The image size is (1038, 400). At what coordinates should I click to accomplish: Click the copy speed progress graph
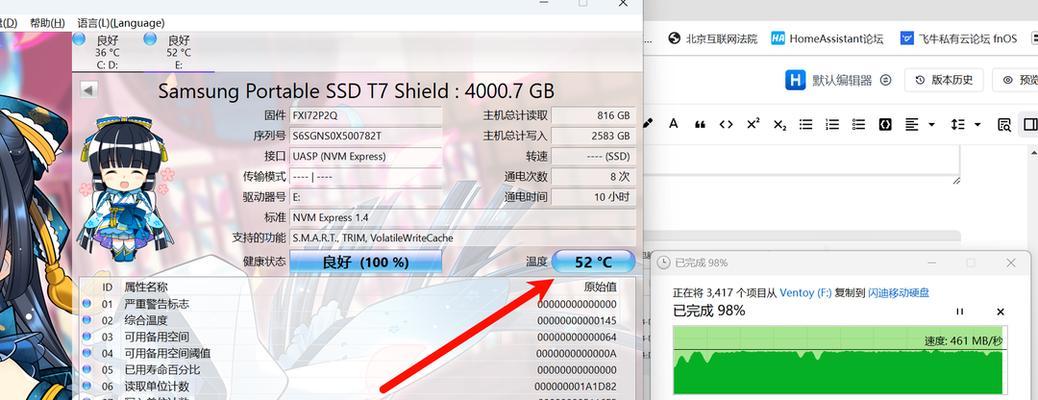pyautogui.click(x=839, y=360)
